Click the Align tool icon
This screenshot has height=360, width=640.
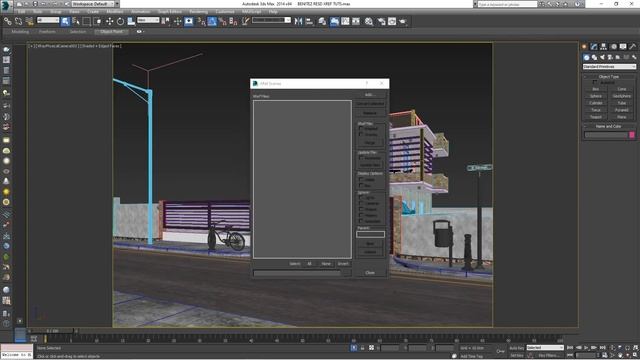click(309, 21)
